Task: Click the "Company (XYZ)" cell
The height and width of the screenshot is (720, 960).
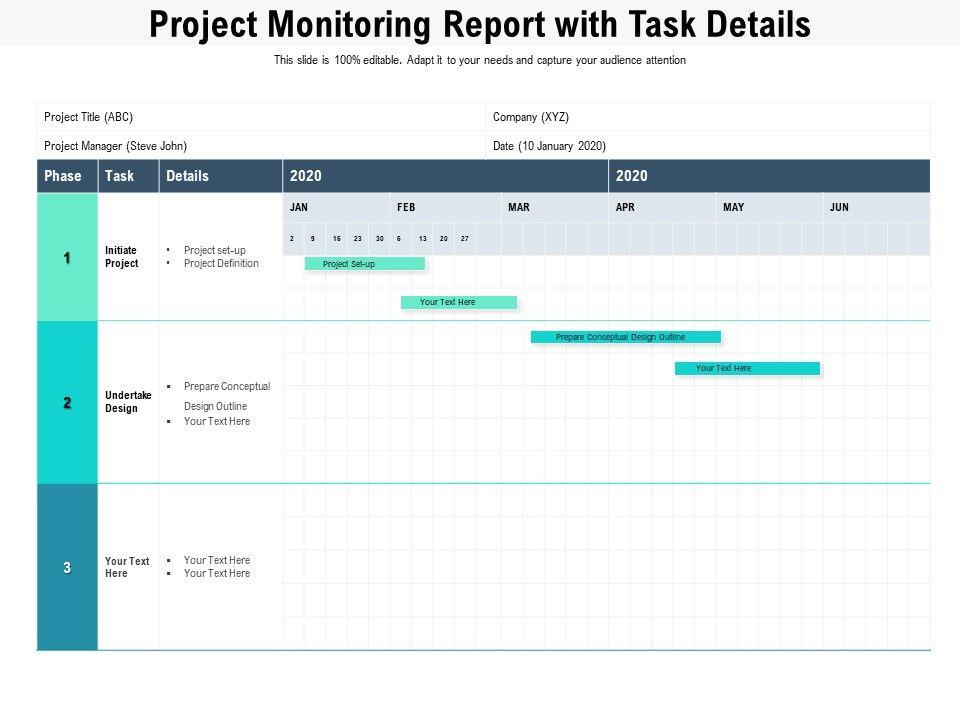Action: click(x=531, y=117)
